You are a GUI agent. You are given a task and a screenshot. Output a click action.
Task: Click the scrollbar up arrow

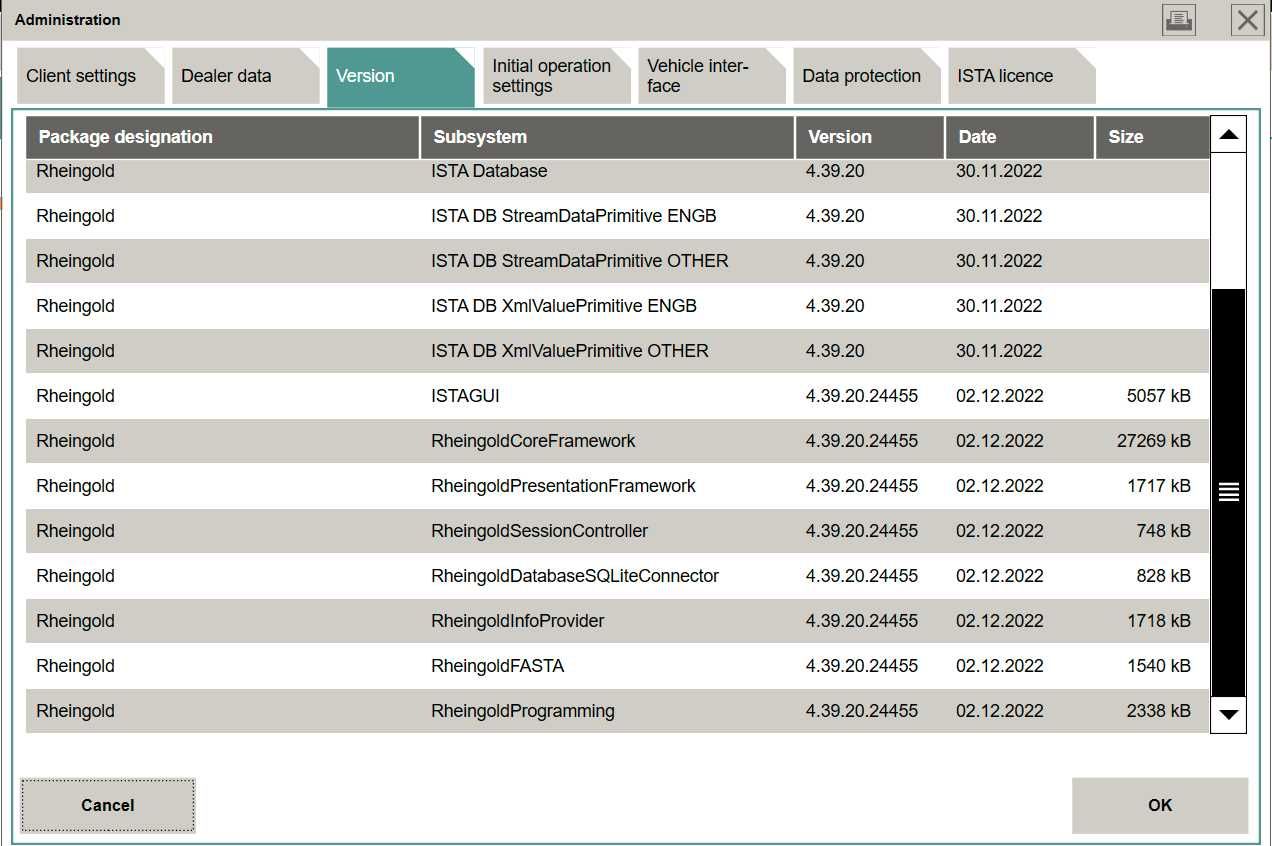point(1228,134)
